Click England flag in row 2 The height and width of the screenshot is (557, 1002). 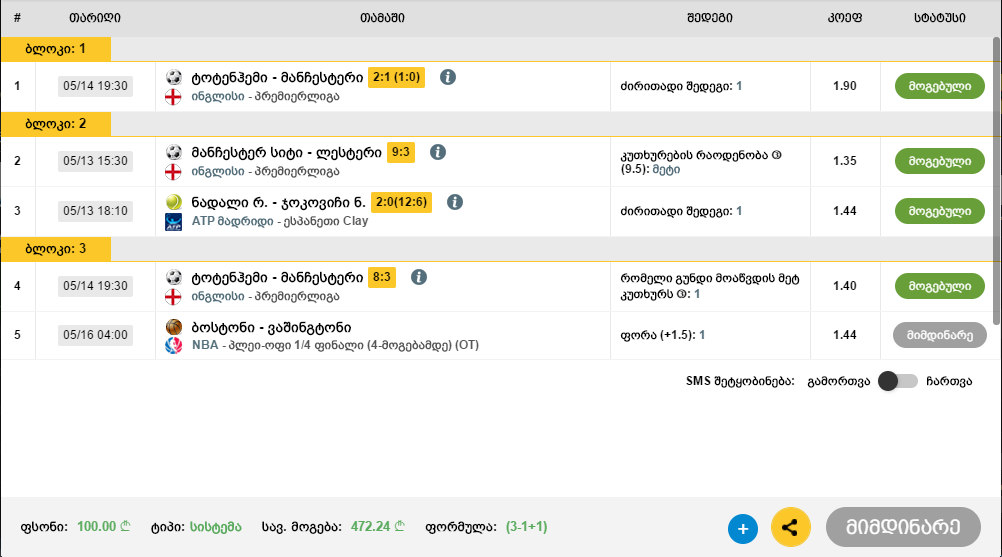[173, 172]
